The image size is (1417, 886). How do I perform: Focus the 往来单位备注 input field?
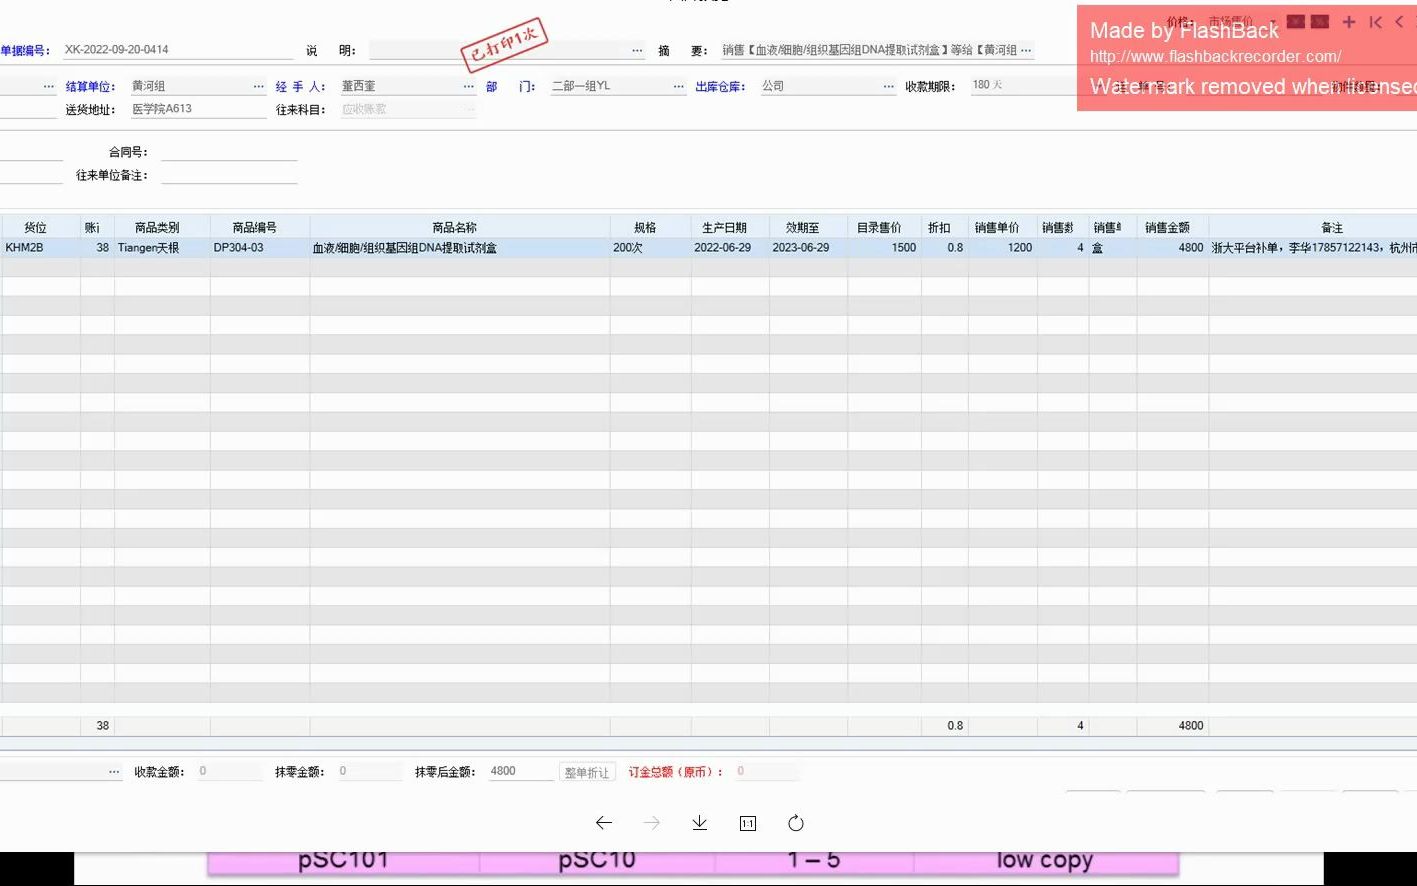(229, 175)
